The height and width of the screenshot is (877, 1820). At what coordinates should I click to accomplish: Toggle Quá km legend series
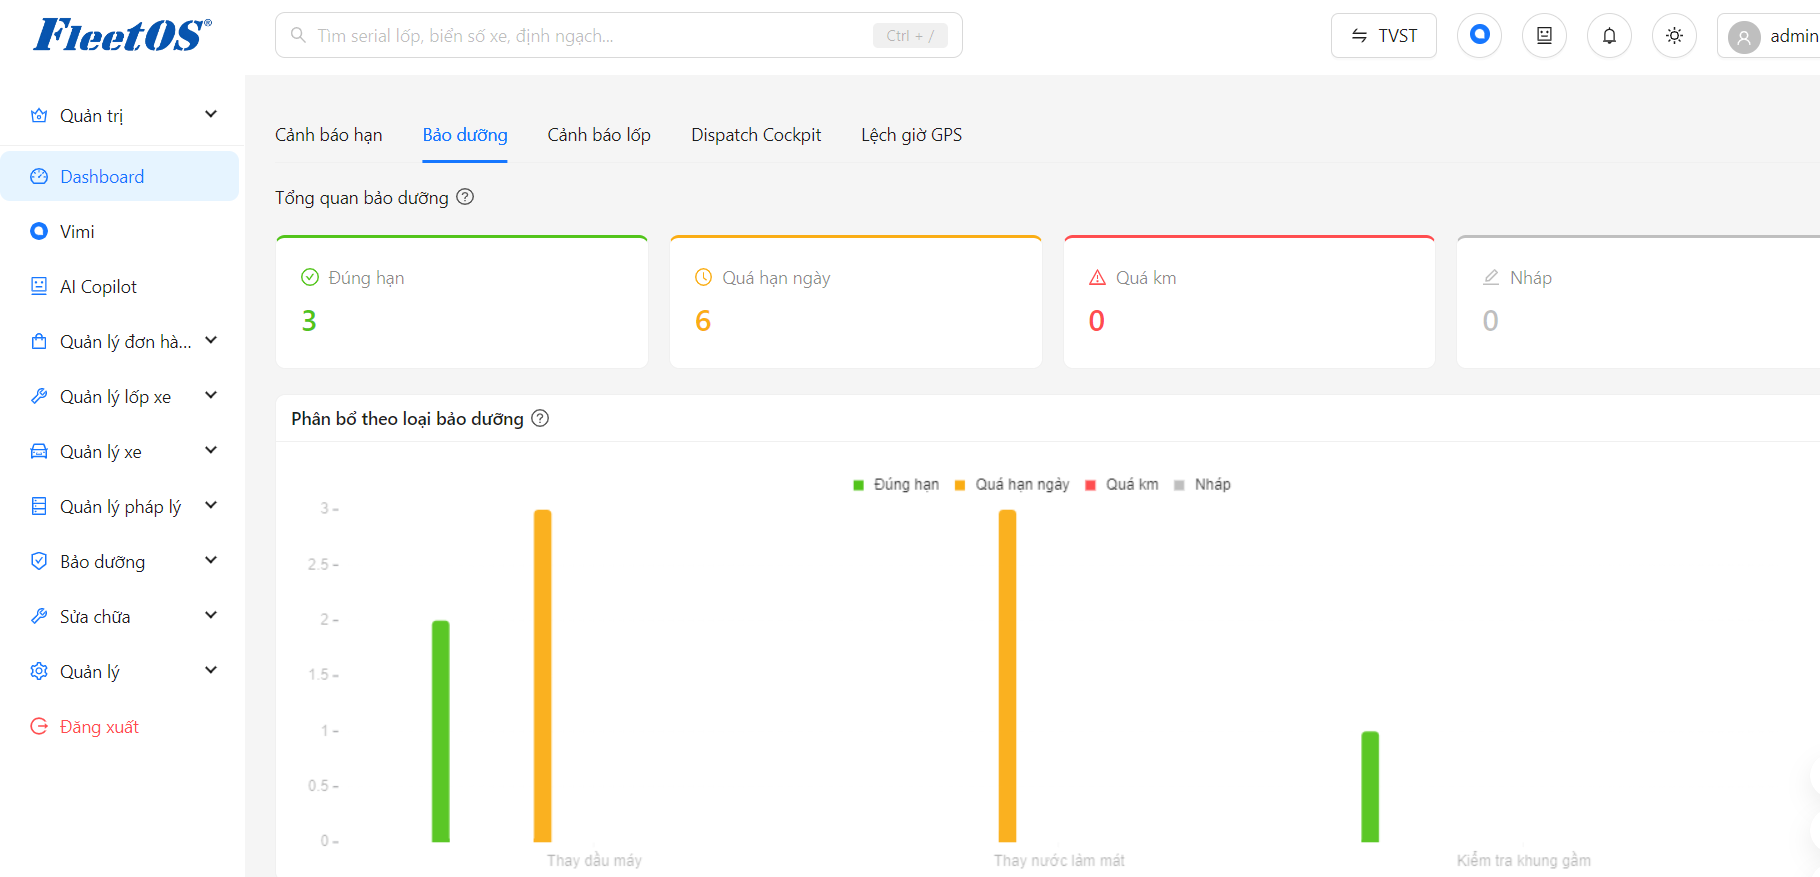[x=1122, y=484]
